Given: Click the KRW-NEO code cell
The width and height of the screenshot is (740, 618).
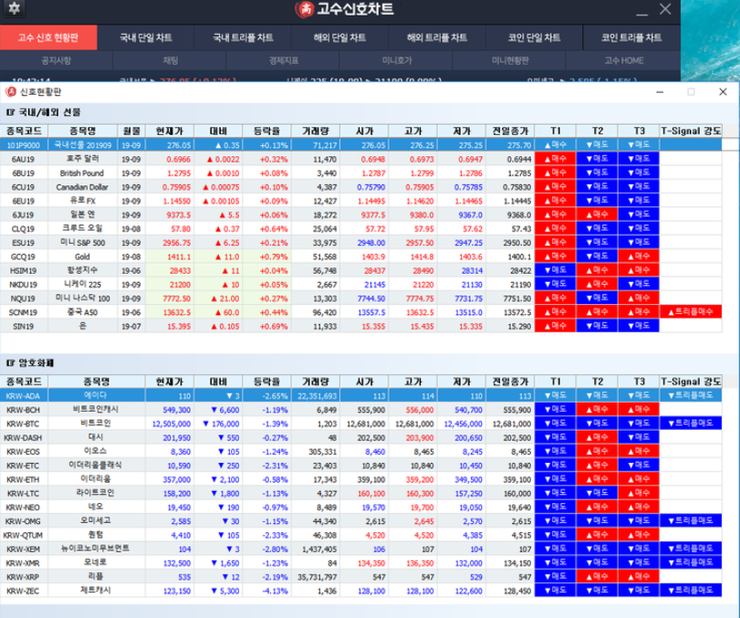Looking at the screenshot, I should pos(24,507).
